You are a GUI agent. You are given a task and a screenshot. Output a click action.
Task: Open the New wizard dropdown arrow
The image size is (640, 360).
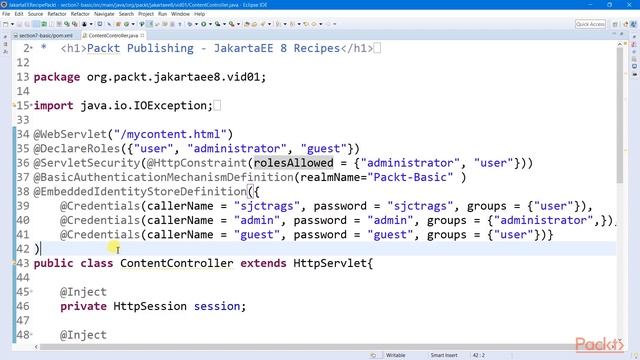tap(12, 24)
